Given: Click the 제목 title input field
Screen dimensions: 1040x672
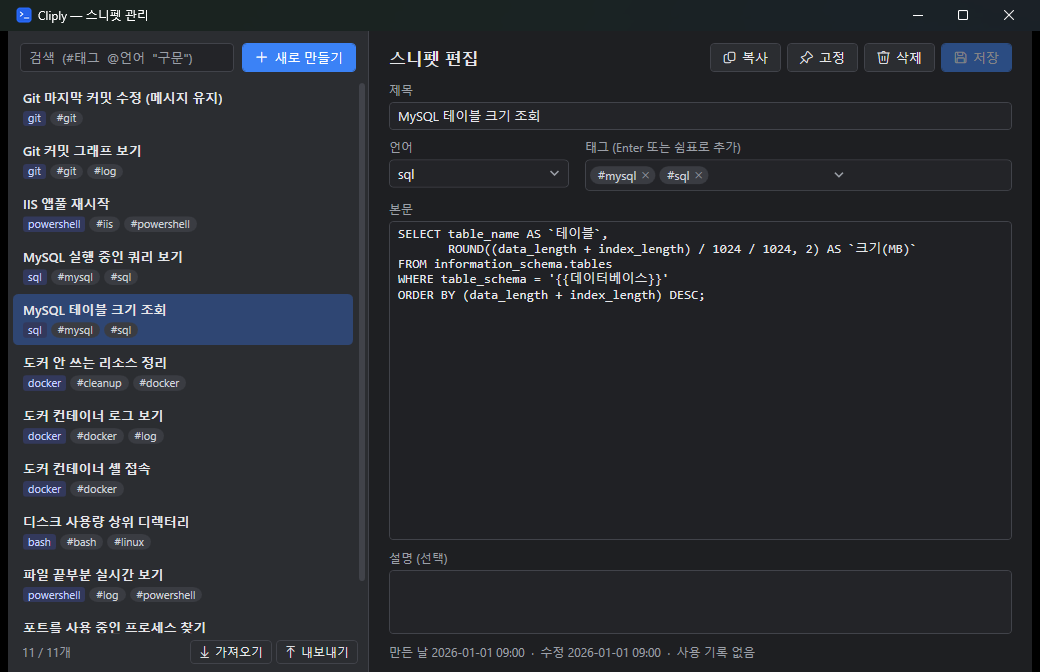Looking at the screenshot, I should [x=700, y=116].
